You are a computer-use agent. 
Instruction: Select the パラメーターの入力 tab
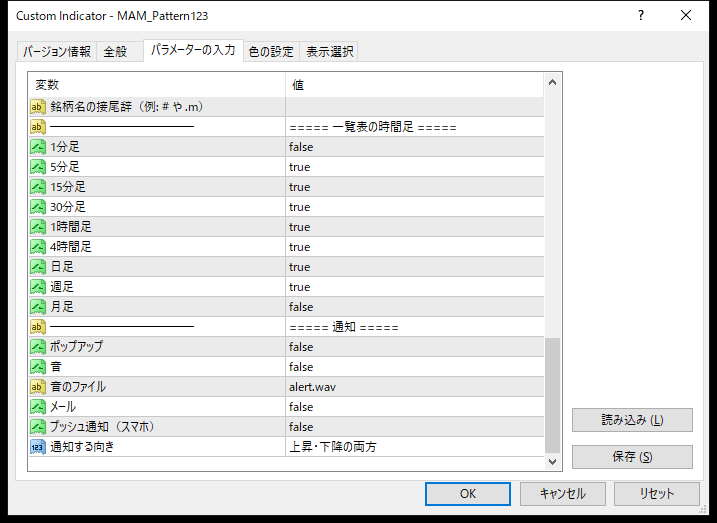point(193,50)
